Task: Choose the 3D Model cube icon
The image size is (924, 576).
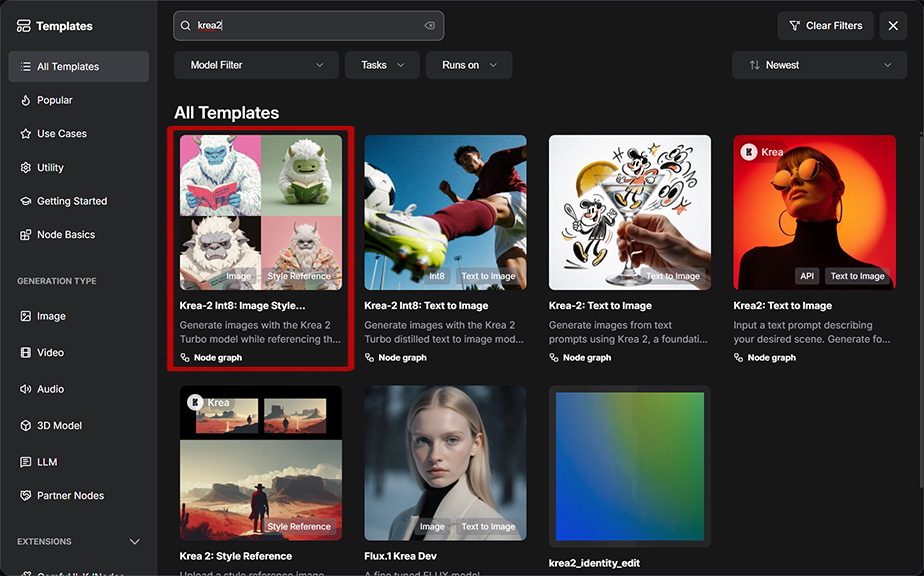Action: point(25,426)
